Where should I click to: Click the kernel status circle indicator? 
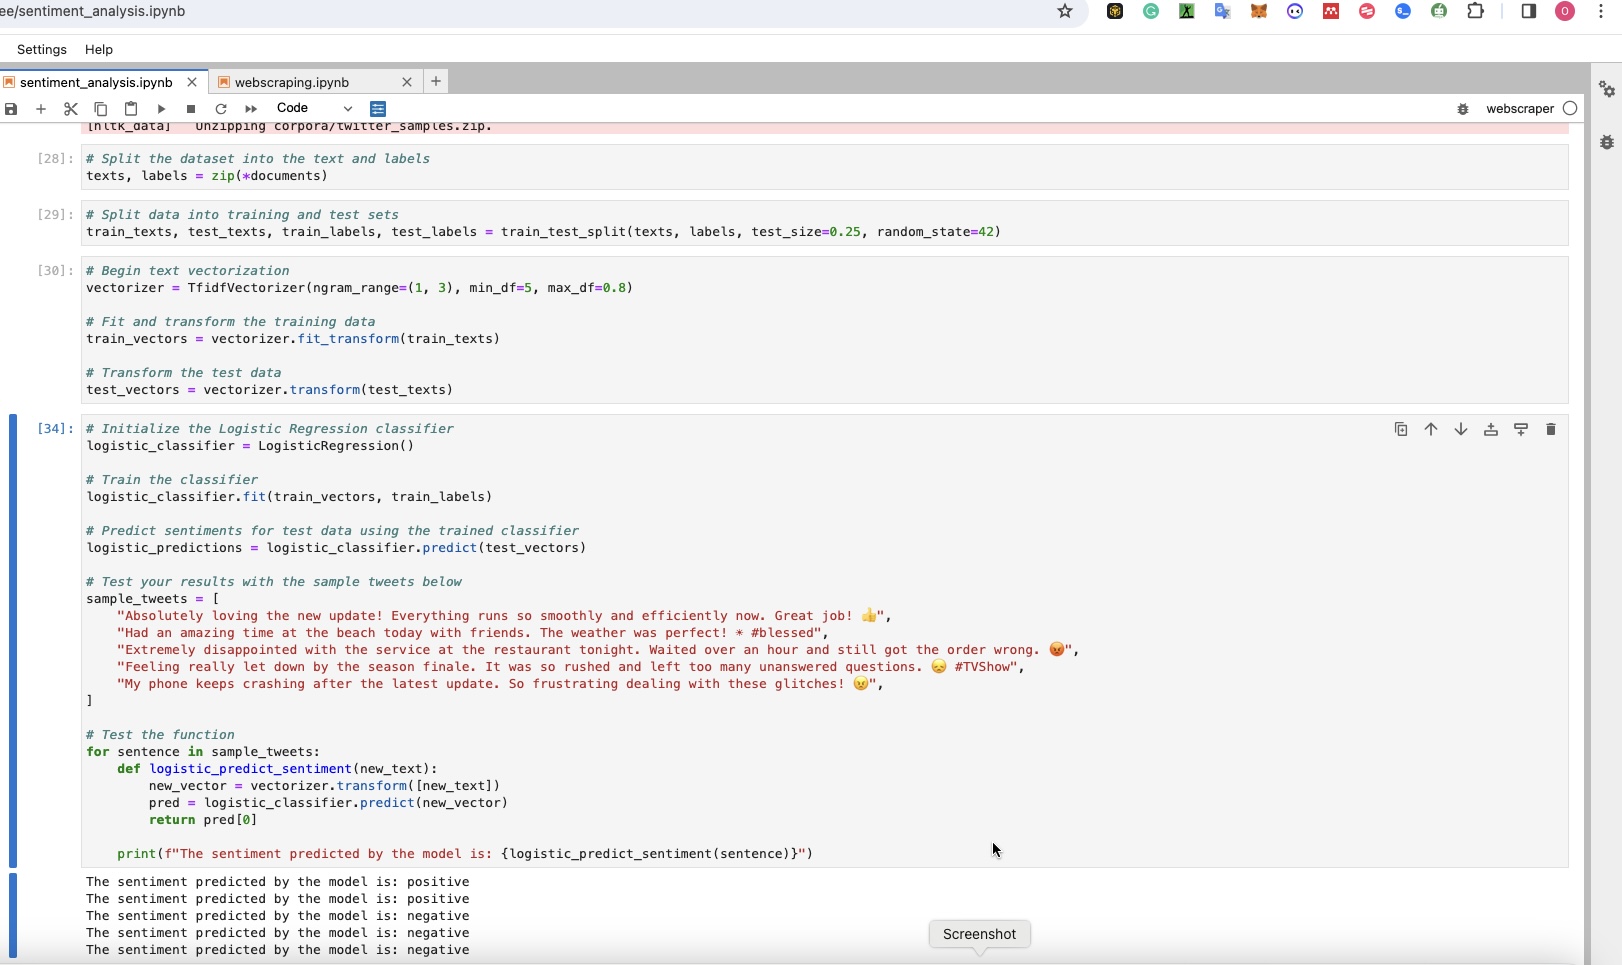click(1570, 108)
